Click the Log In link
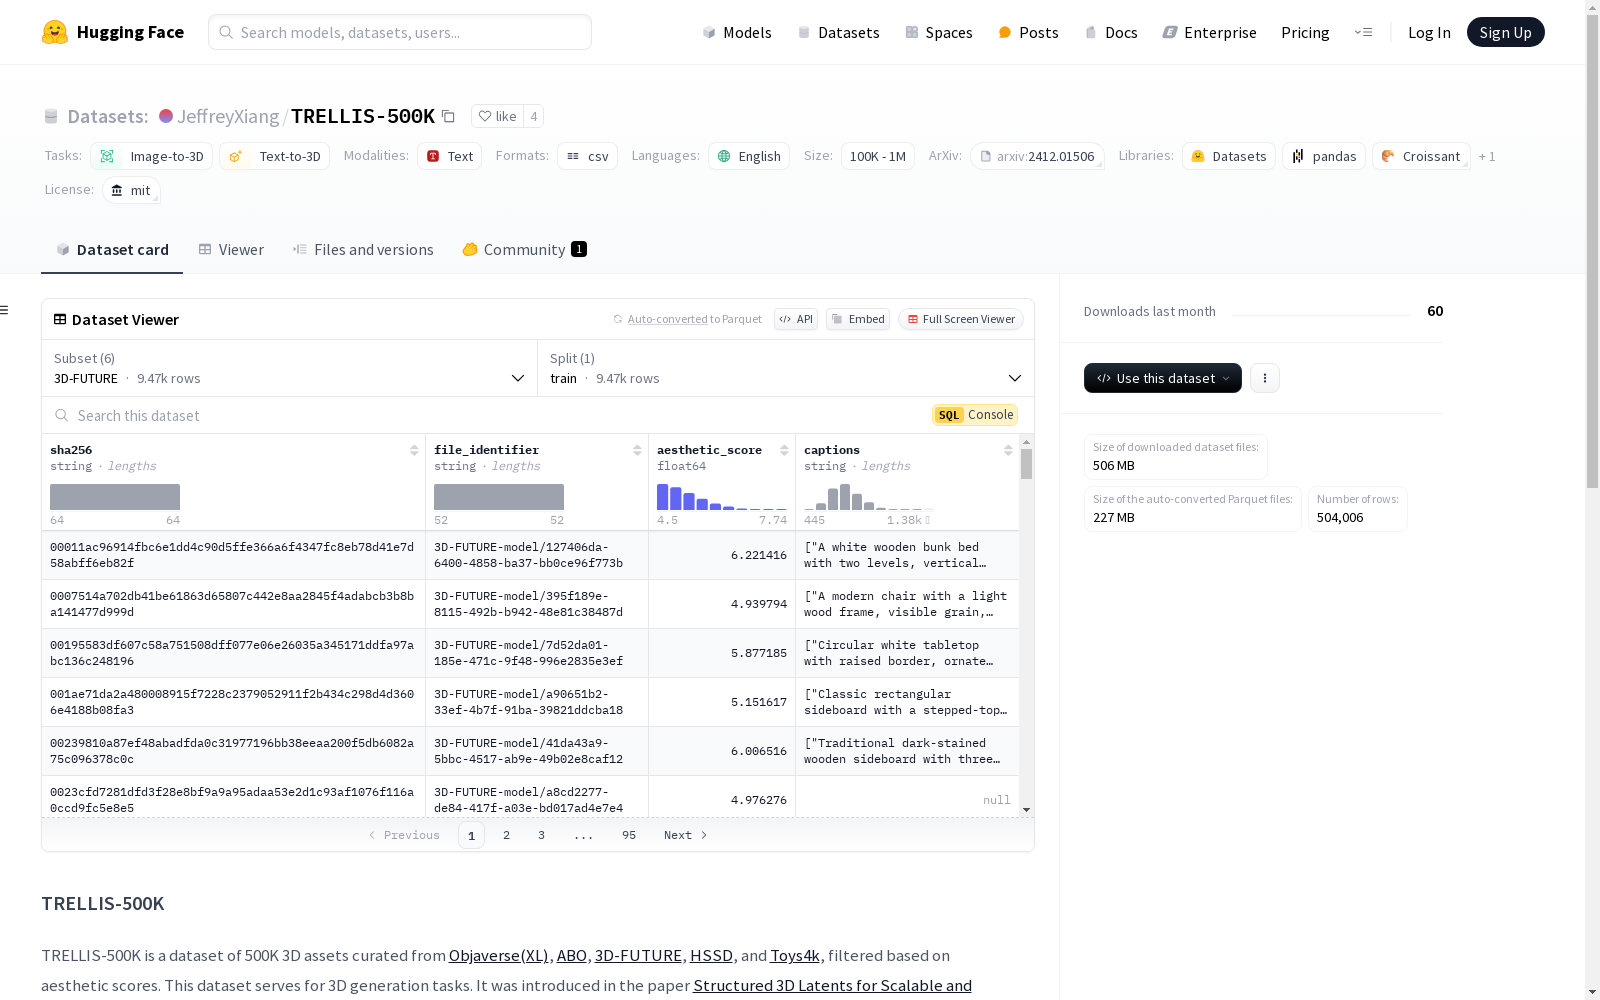Screen dimensions: 1600x1000 coord(1429,32)
